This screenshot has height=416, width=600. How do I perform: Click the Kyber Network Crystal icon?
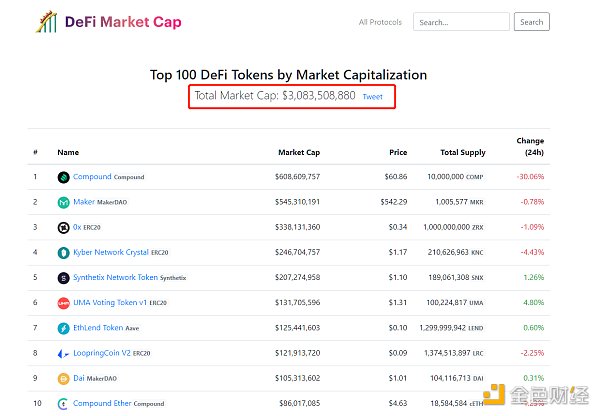[x=64, y=253]
